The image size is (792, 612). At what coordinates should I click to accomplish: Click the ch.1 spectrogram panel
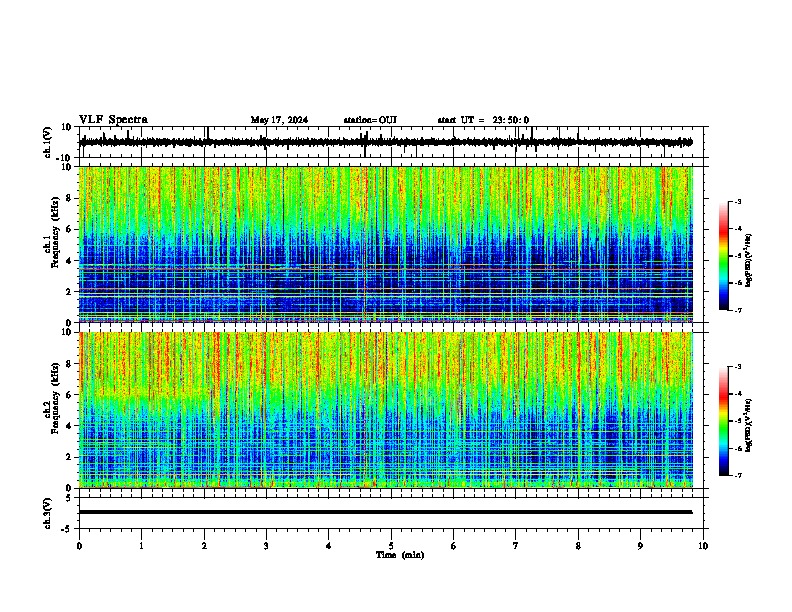[x=386, y=244]
